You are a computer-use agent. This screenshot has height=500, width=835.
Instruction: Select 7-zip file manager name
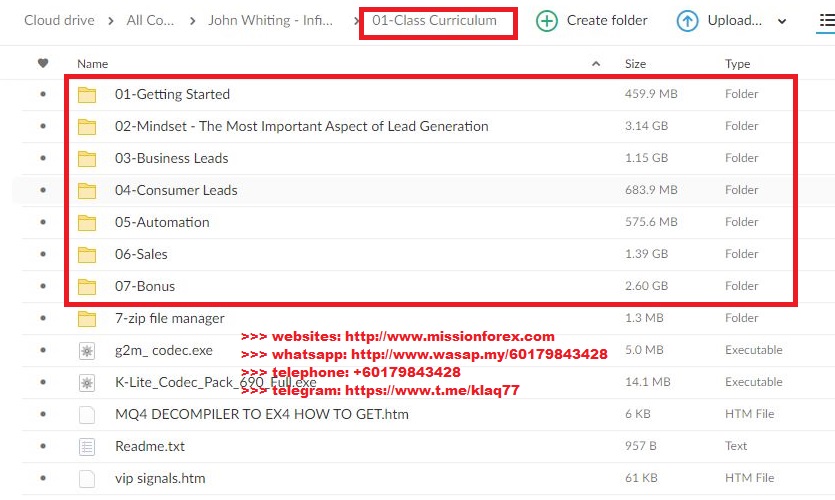170,318
